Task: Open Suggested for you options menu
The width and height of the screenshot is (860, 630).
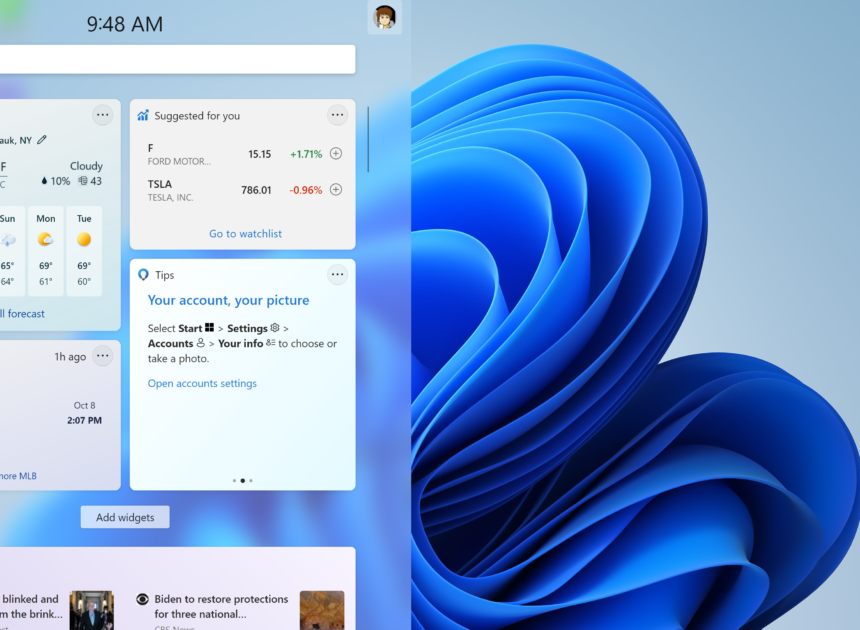Action: pyautogui.click(x=337, y=115)
